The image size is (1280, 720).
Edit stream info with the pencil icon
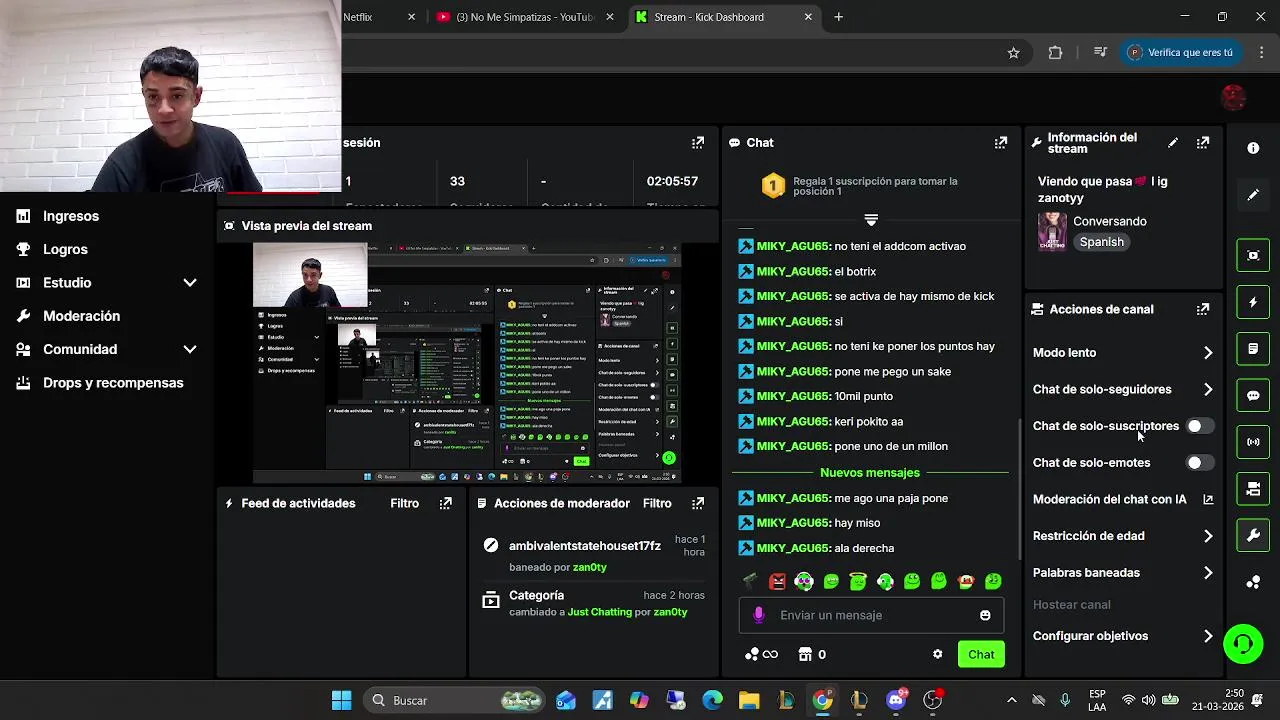pos(1173,143)
